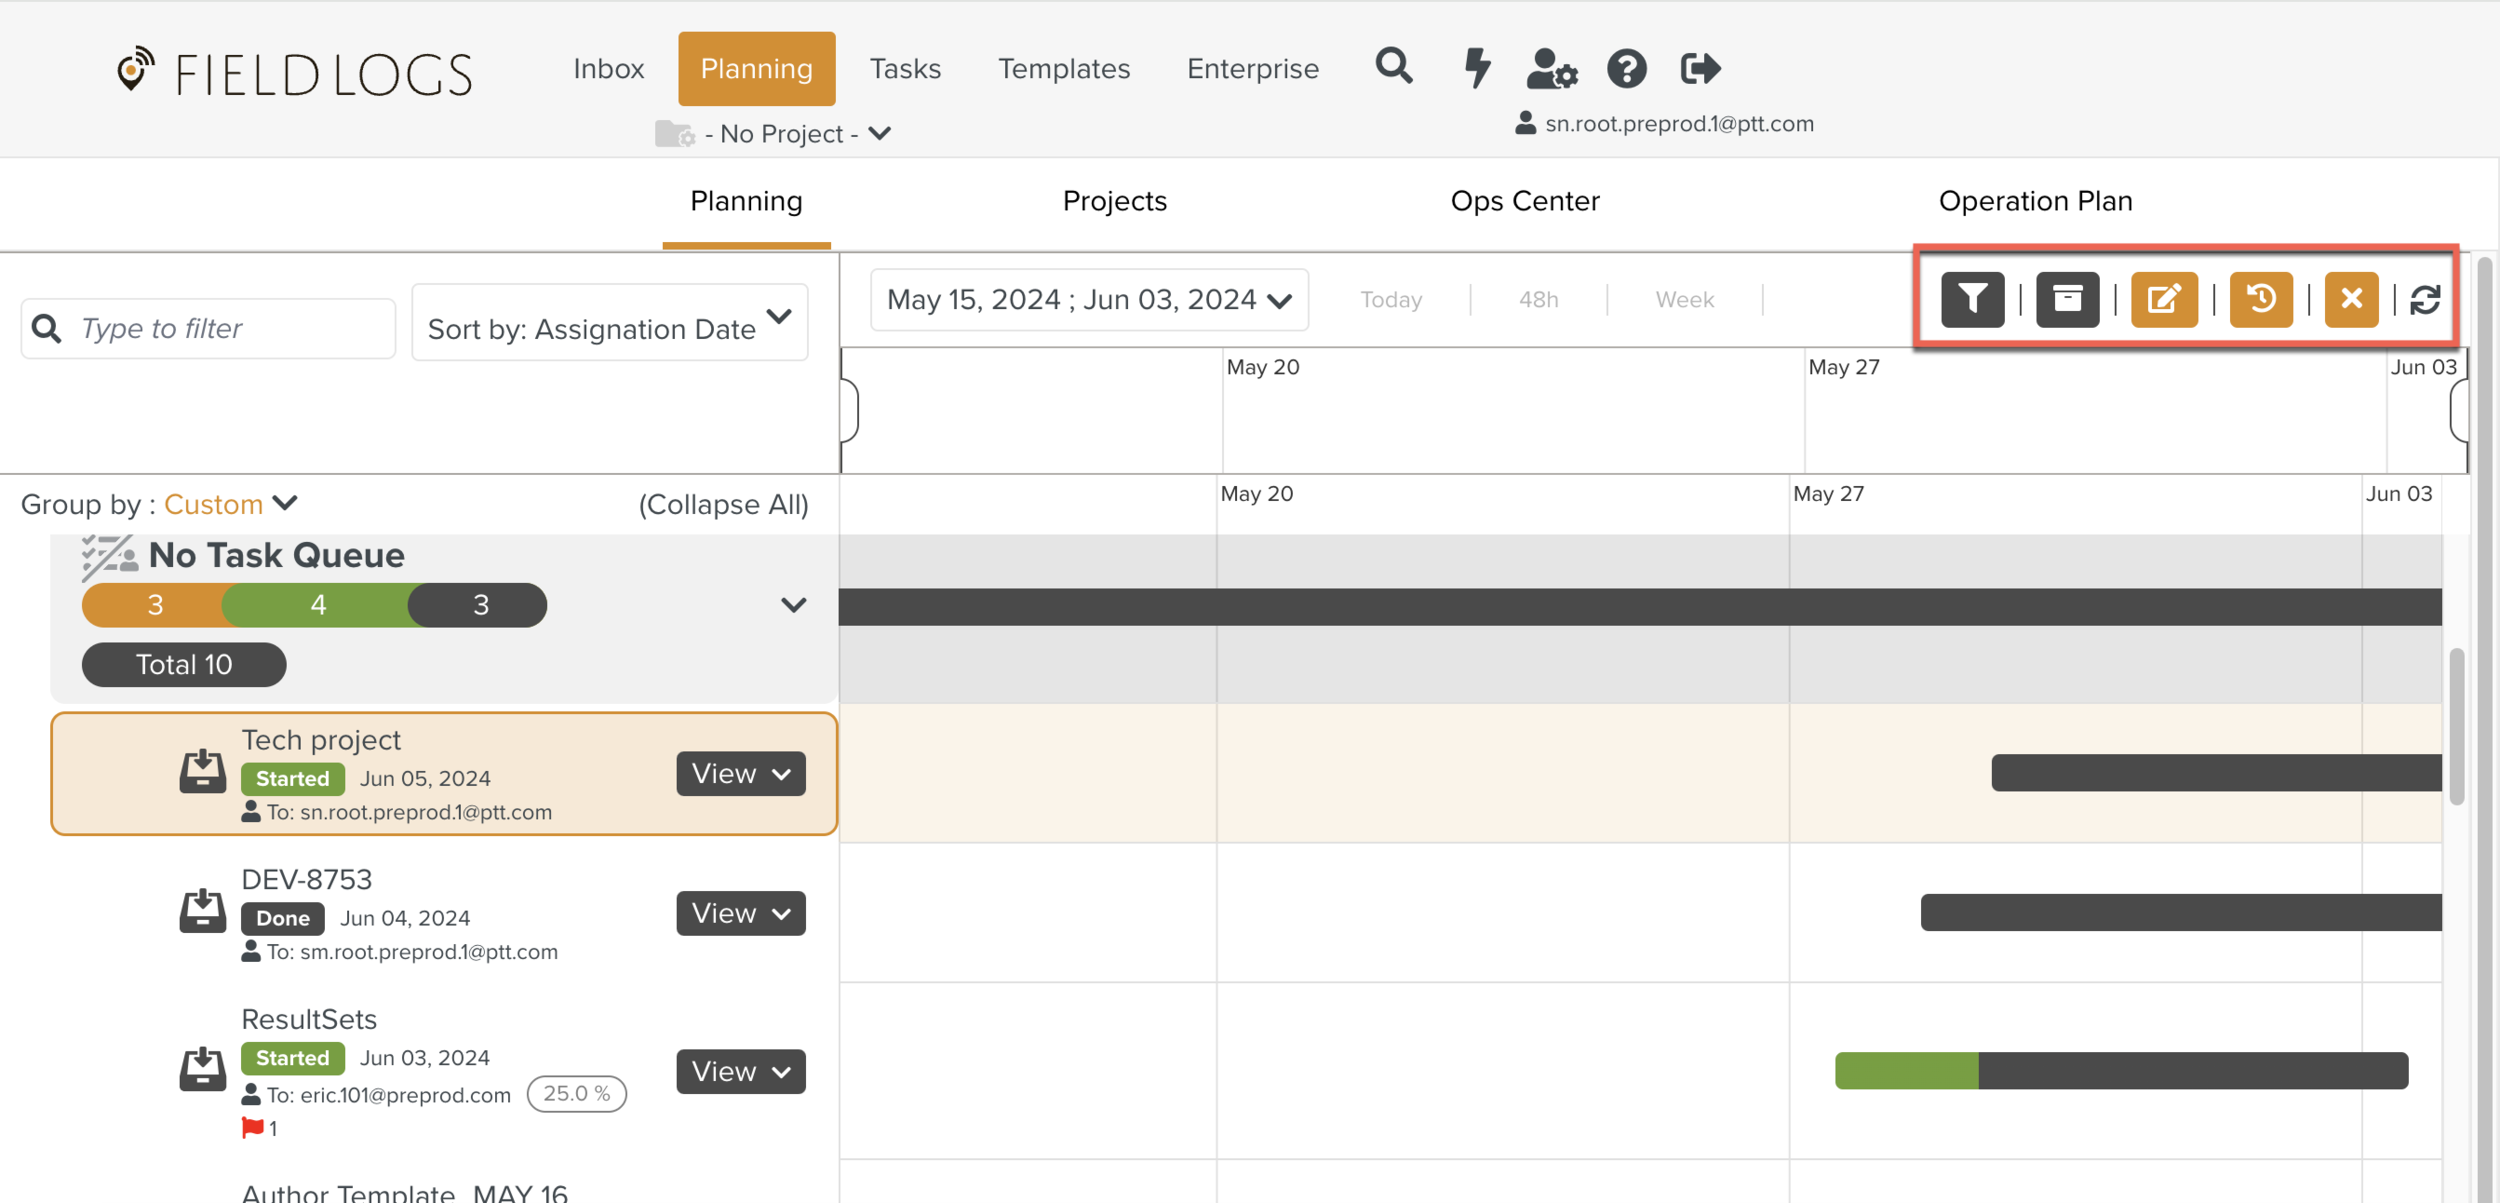Open the lightning bolt quick actions
Image resolution: width=2500 pixels, height=1203 pixels.
1476,68
